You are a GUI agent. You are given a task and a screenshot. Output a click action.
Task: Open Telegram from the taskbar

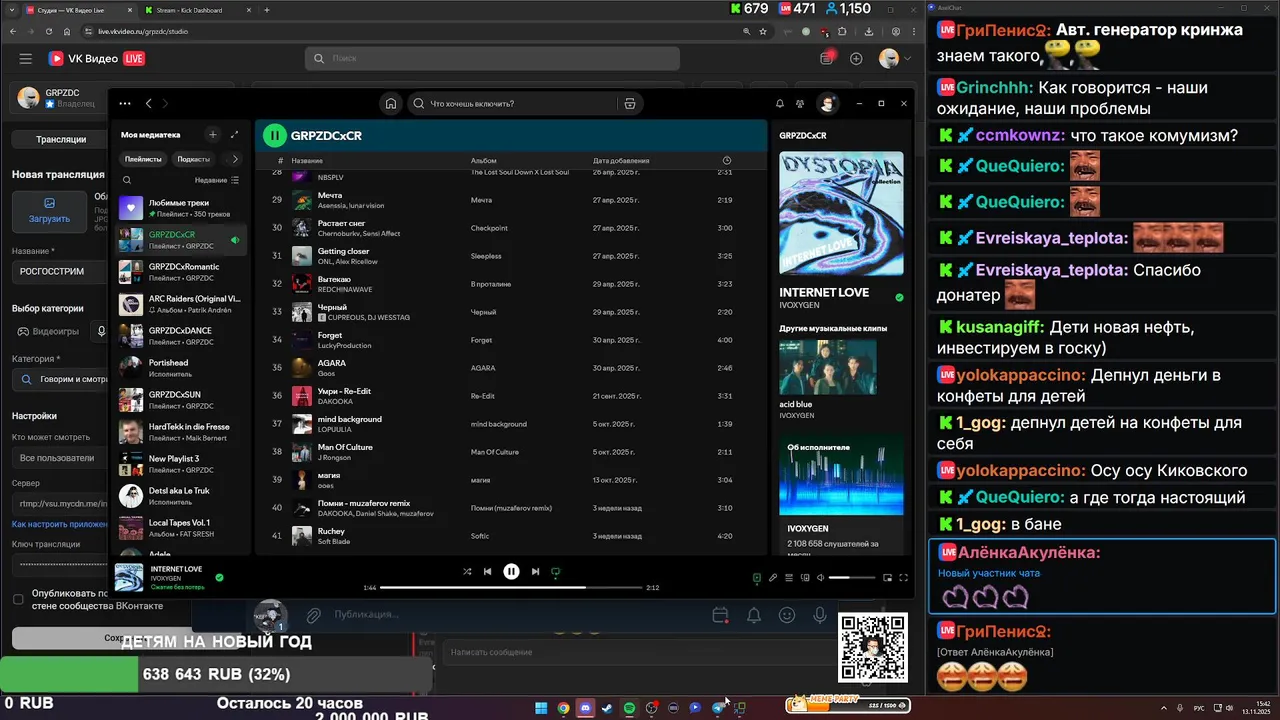click(x=717, y=708)
